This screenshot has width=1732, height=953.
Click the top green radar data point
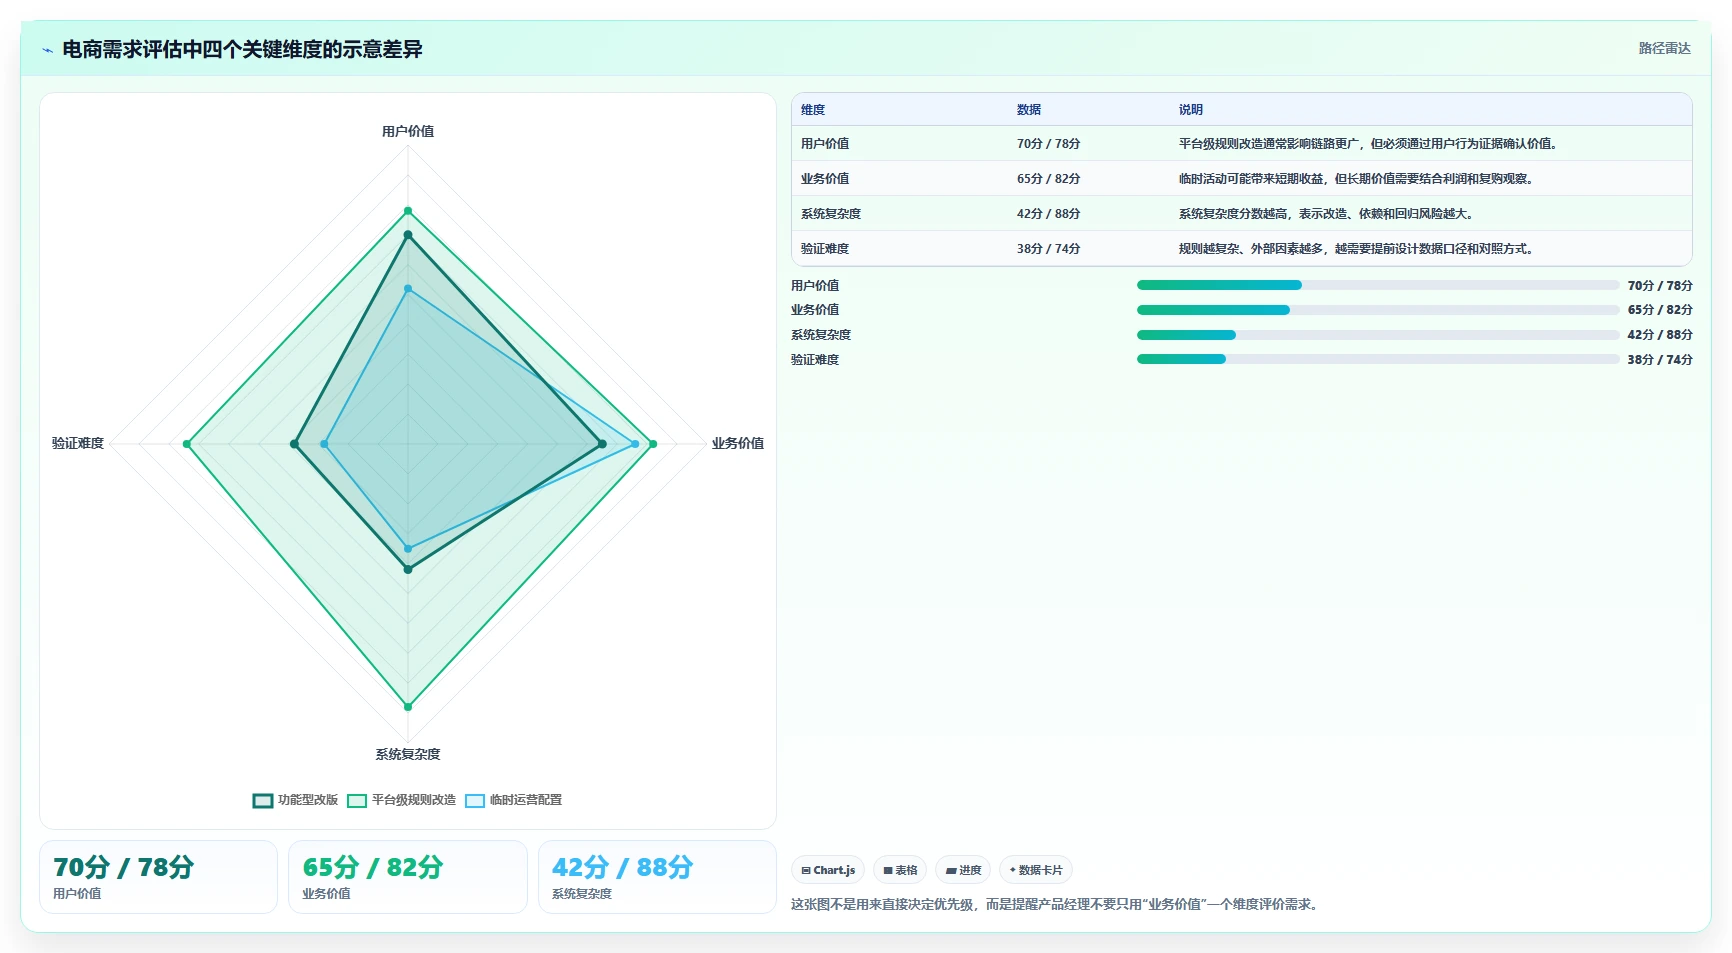408,211
